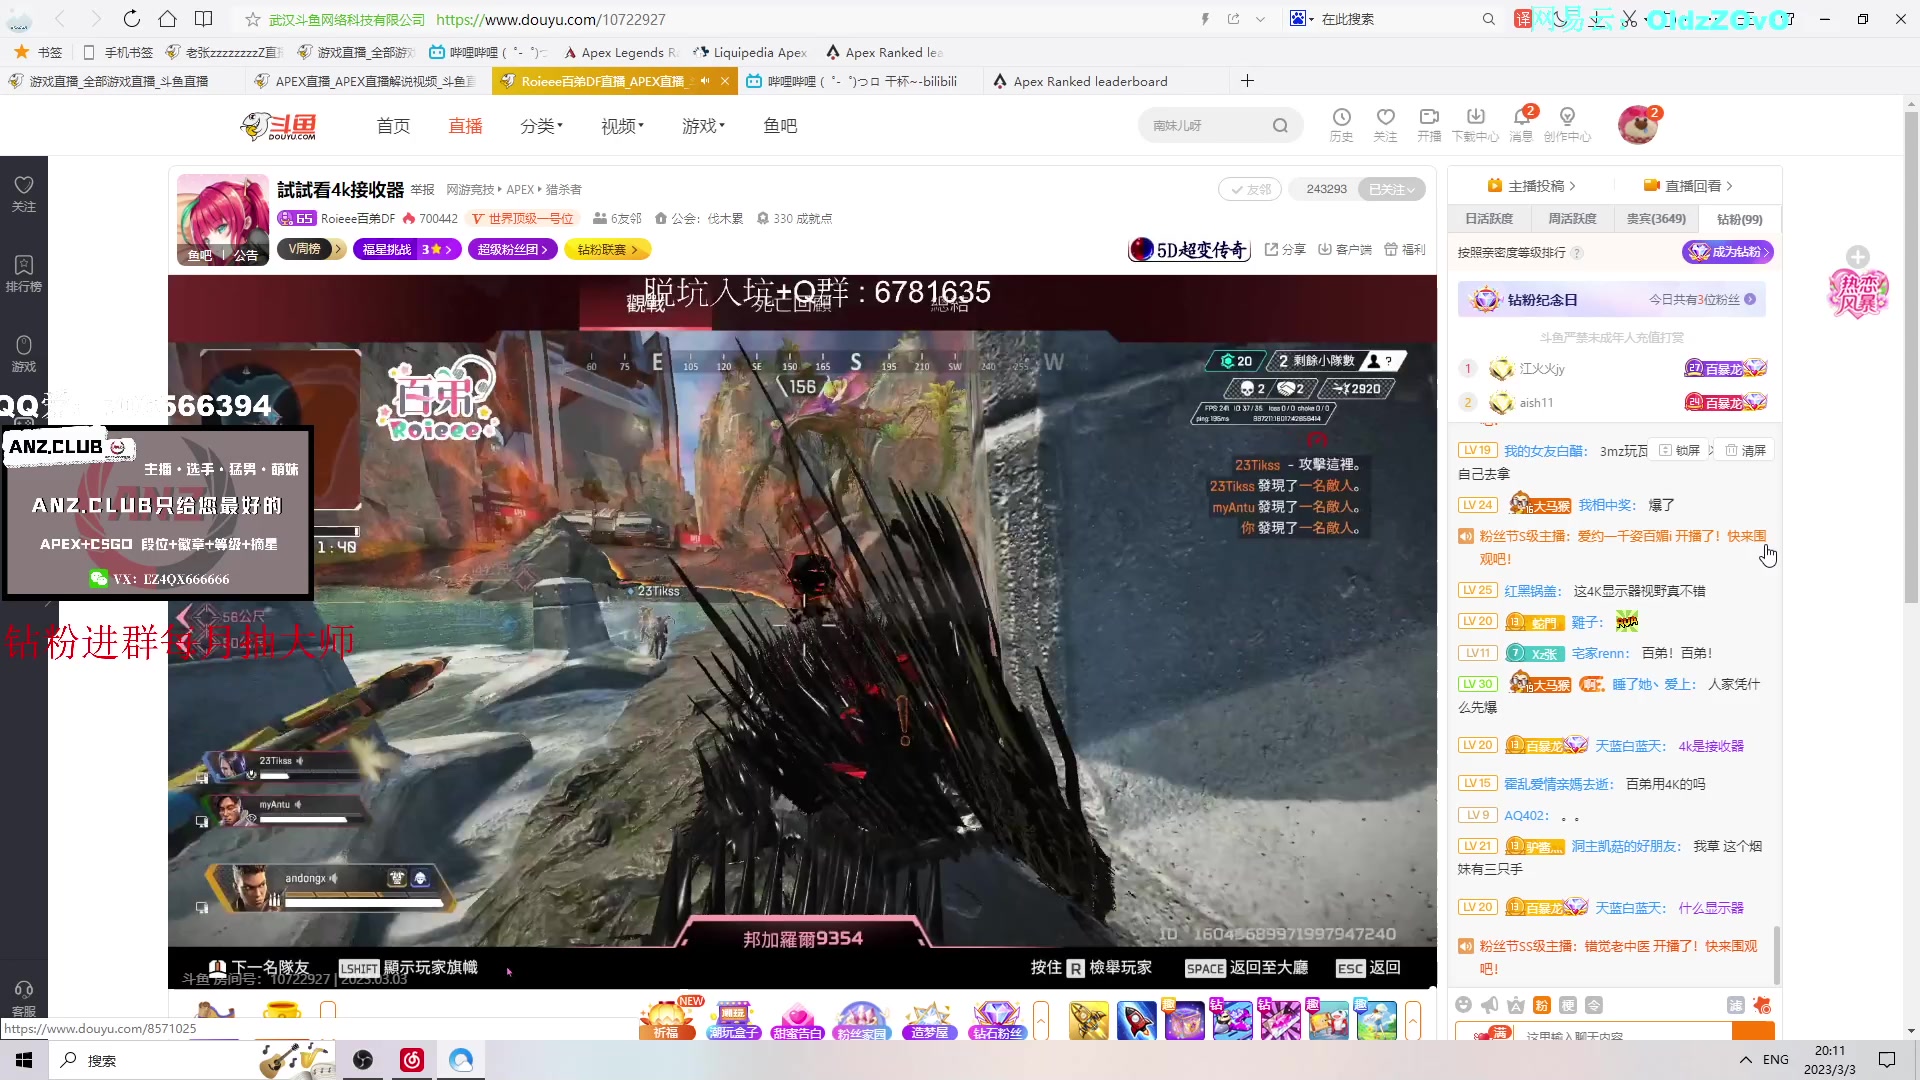The height and width of the screenshot is (1080, 1920).
Task: Expand the 分类 dropdown in navigation
Action: 541,126
